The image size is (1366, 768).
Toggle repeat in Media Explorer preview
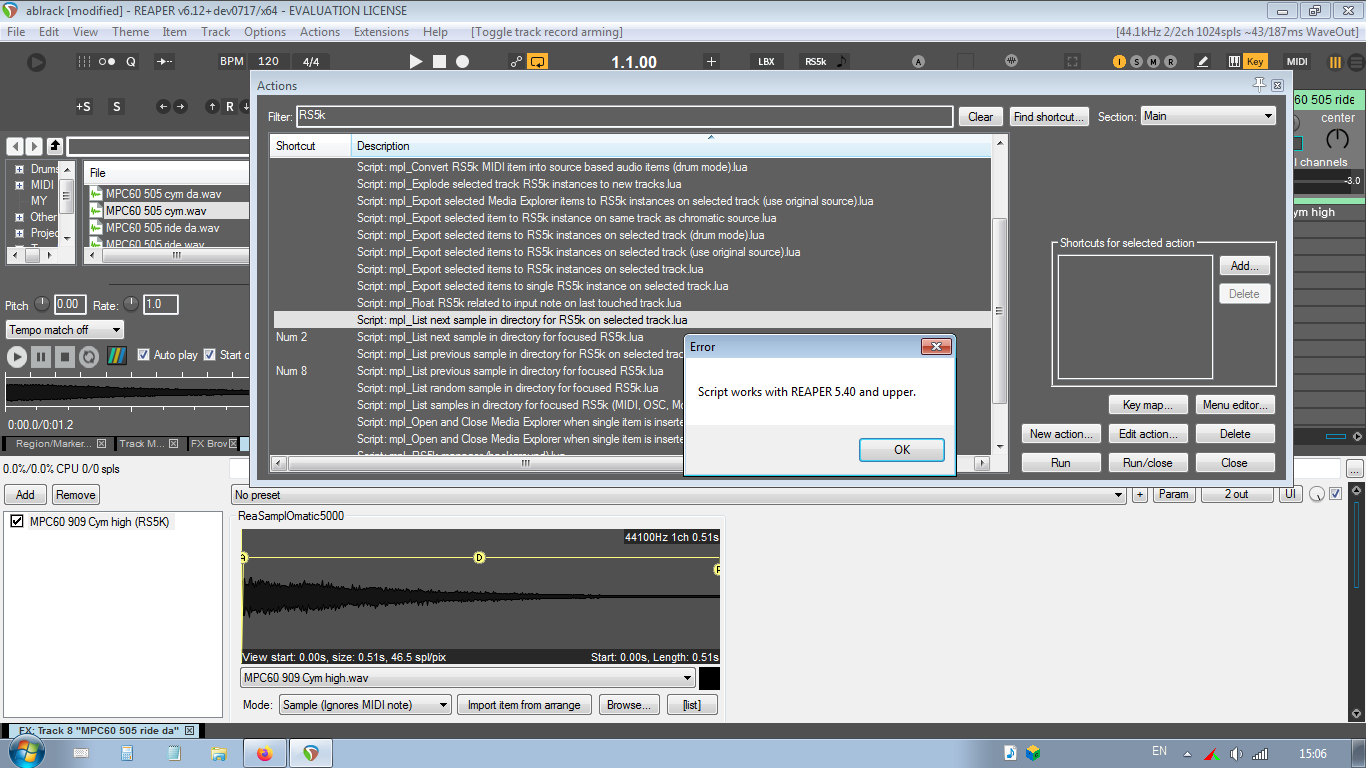click(89, 356)
